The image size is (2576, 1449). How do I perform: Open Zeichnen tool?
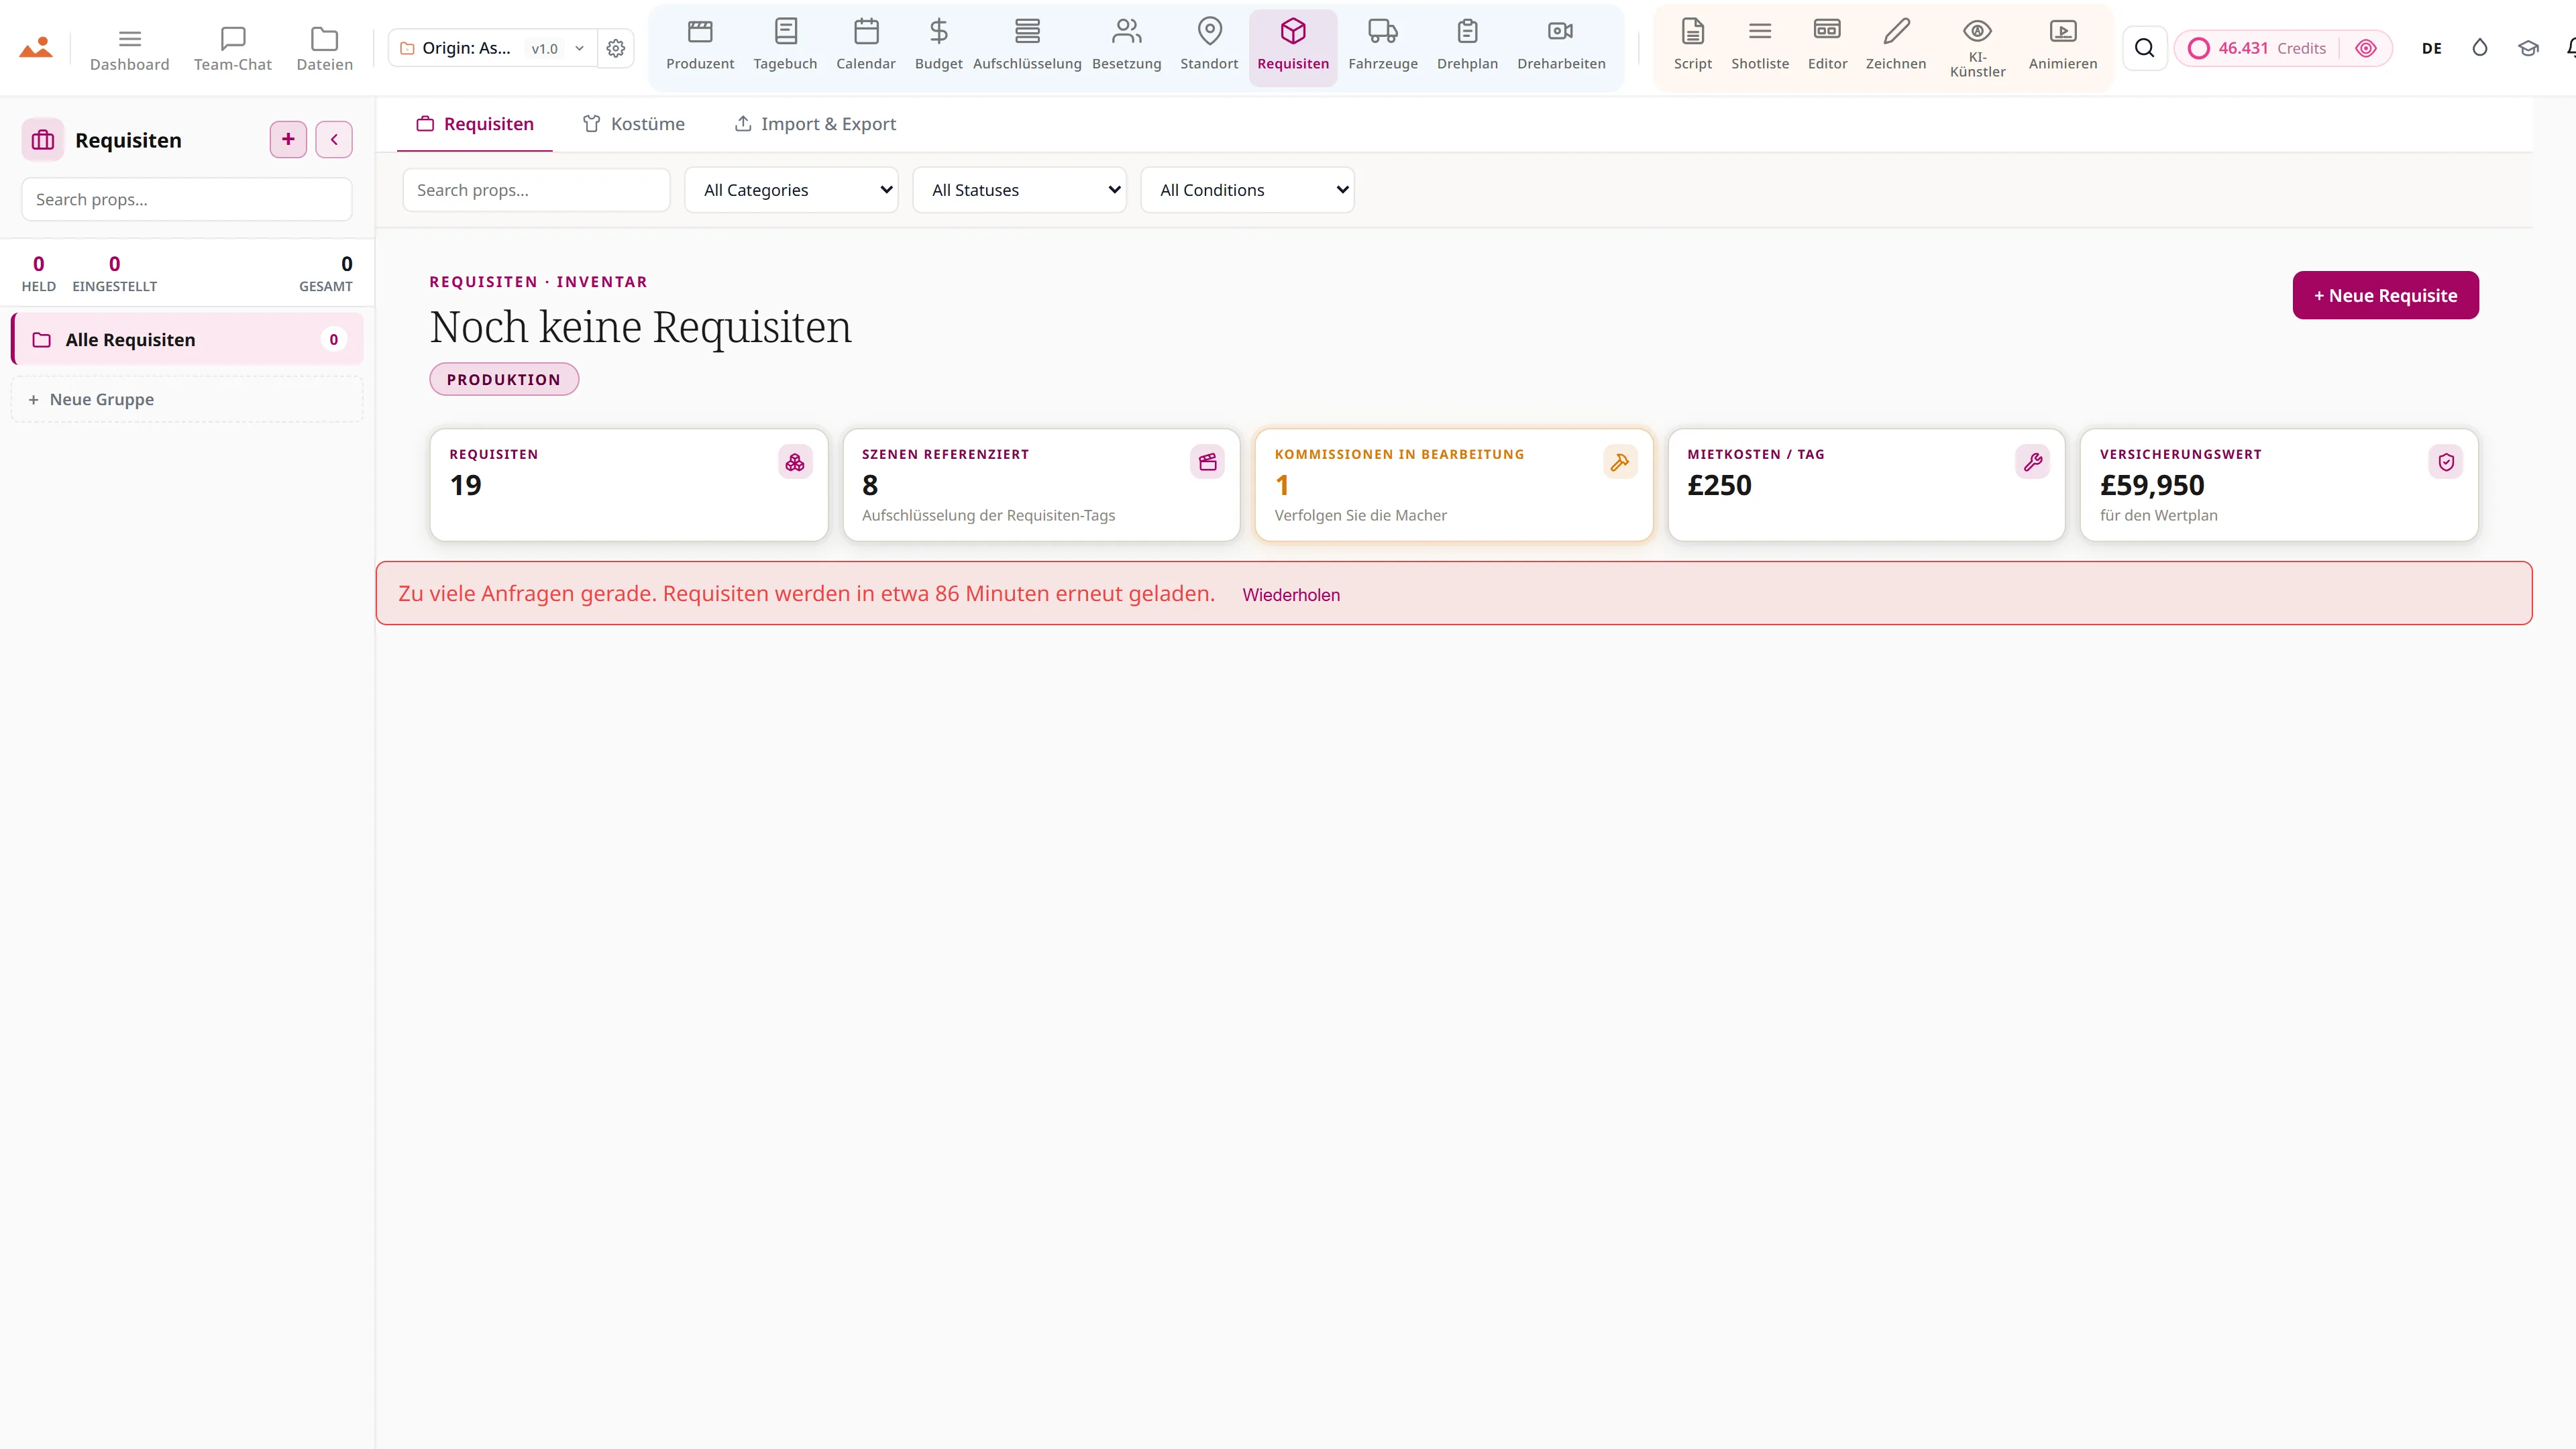point(1895,47)
